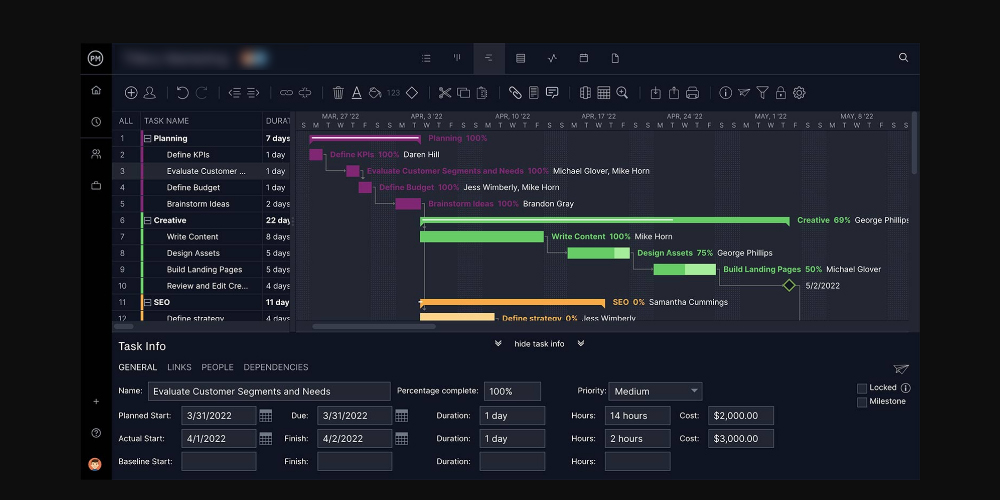Image resolution: width=1000 pixels, height=500 pixels.
Task: Collapse the Creative task group
Action: click(x=147, y=221)
